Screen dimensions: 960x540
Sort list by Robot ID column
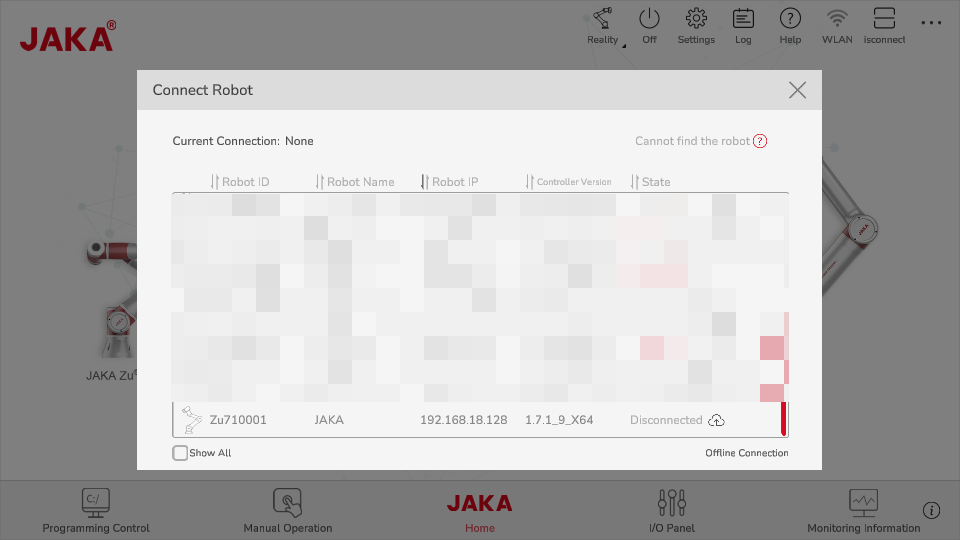[x=240, y=182]
